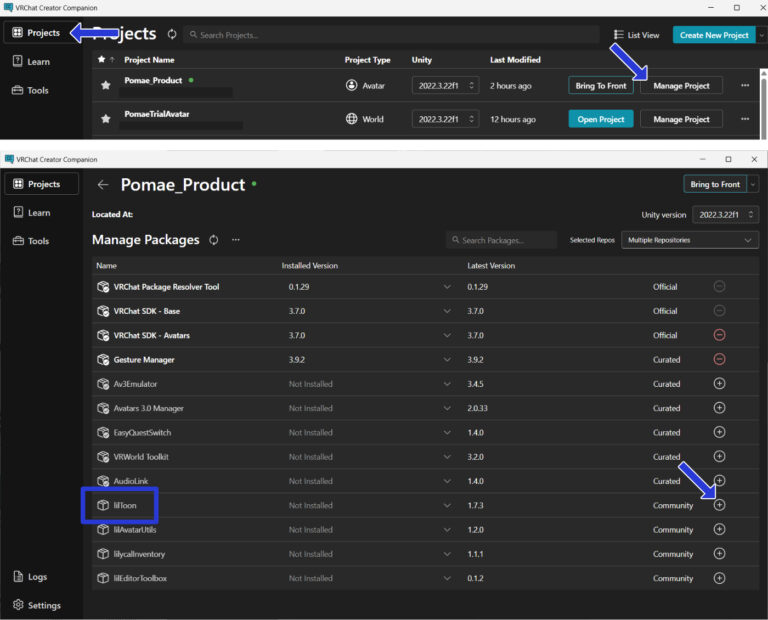Open Logs in the left sidebar

30,577
